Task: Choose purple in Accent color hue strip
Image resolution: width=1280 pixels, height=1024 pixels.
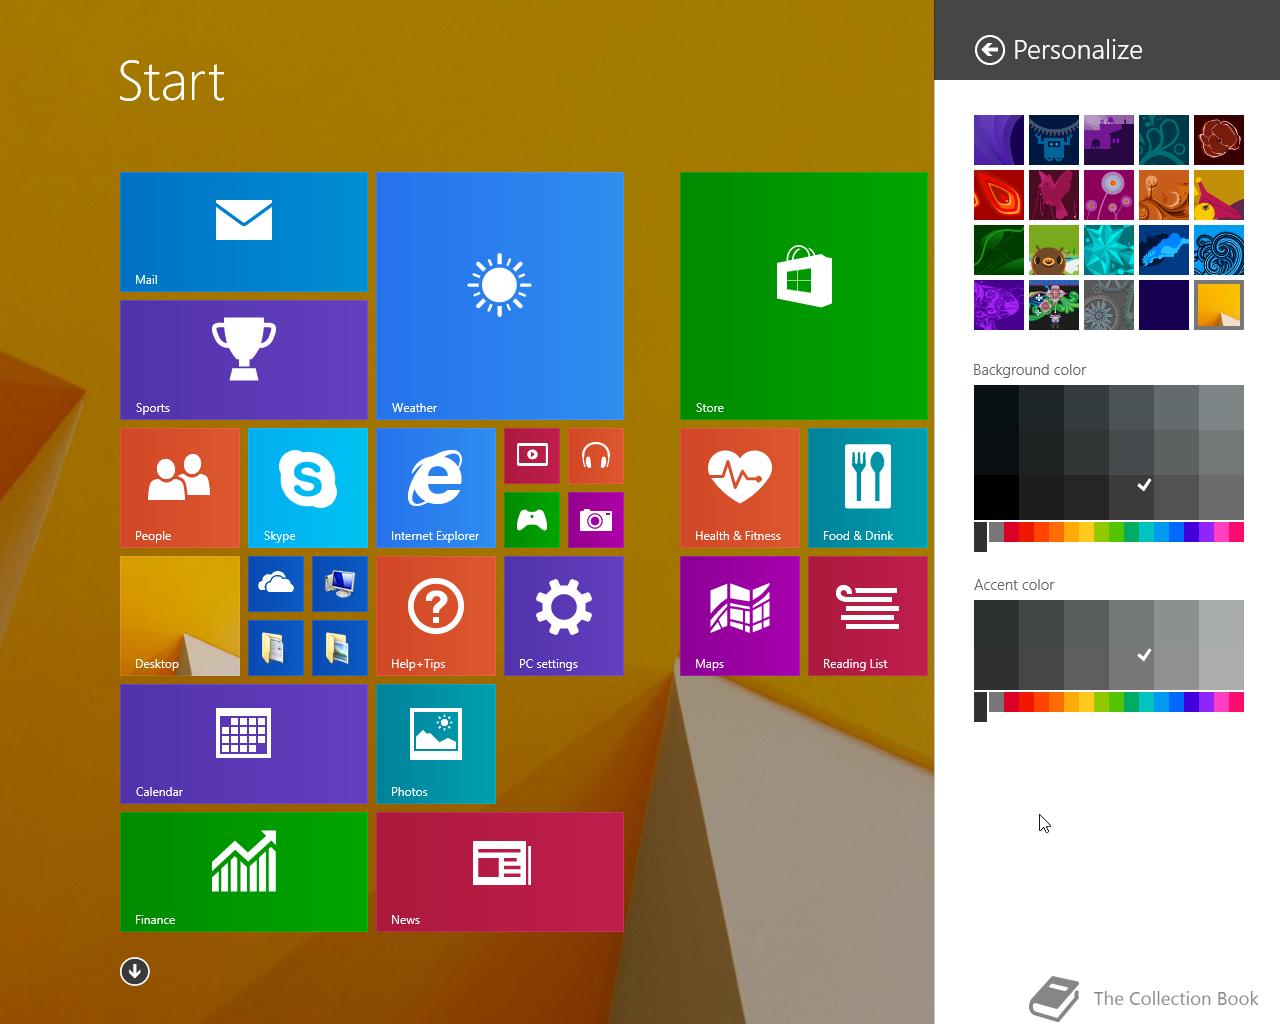Action: click(x=1206, y=701)
